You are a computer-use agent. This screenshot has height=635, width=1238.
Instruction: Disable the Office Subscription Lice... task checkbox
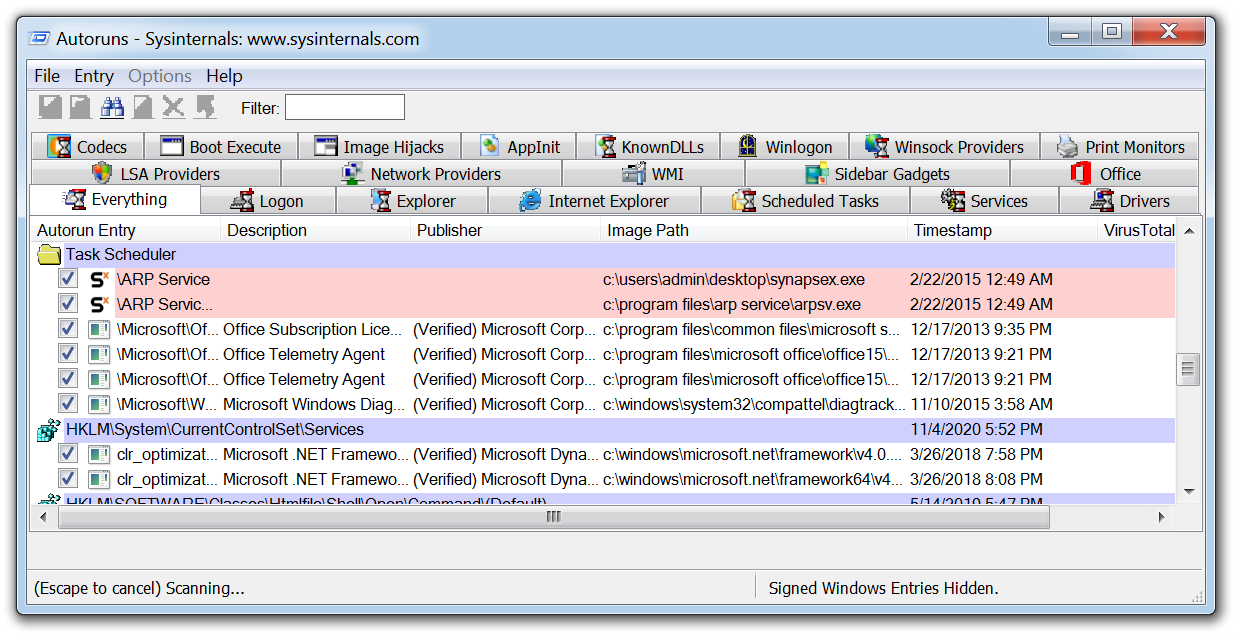pos(68,329)
